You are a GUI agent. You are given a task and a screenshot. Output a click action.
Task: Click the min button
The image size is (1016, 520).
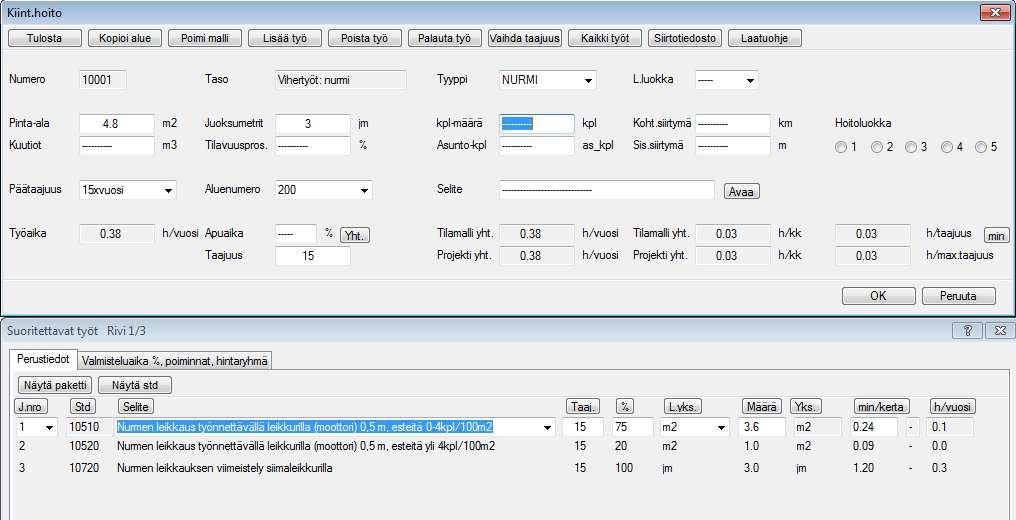tap(996, 235)
